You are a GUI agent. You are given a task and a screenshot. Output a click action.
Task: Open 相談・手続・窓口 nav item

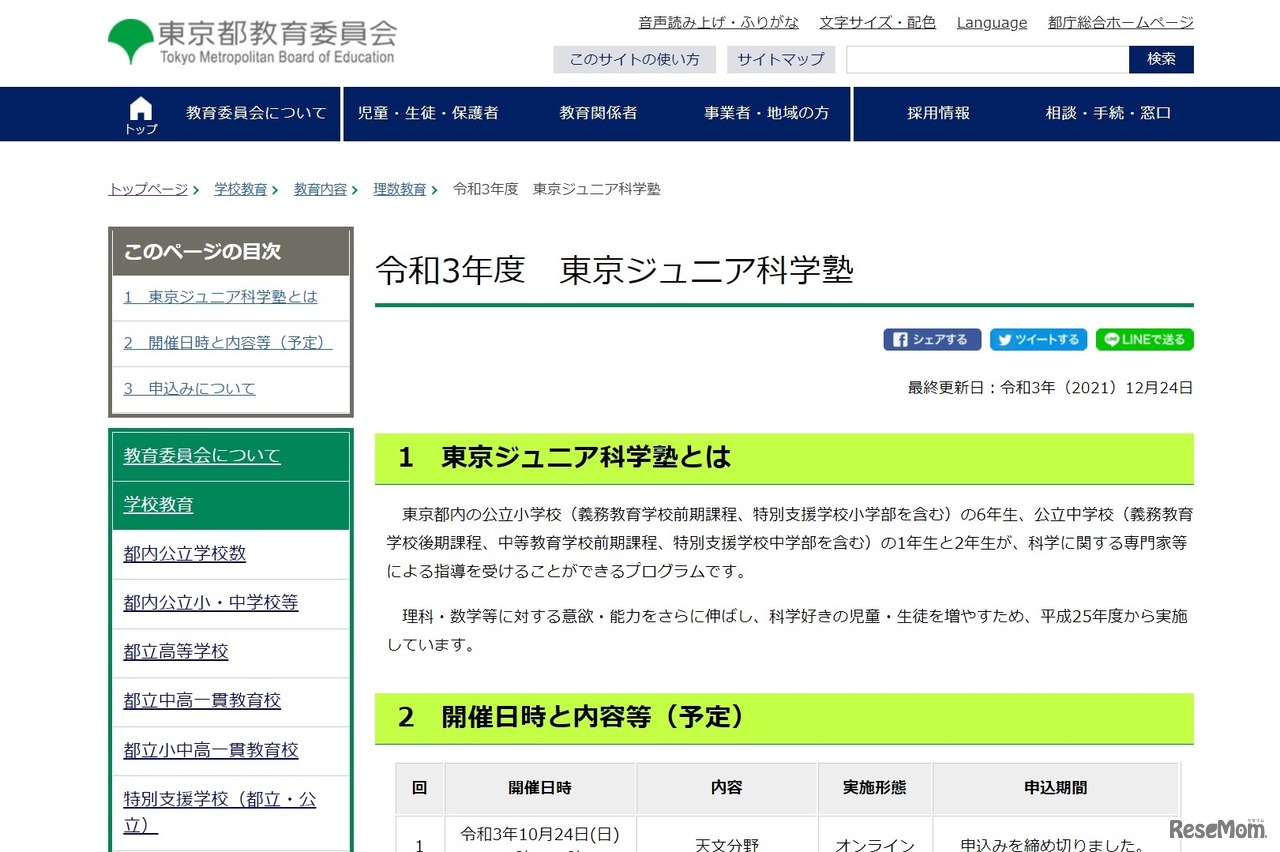coord(1108,113)
